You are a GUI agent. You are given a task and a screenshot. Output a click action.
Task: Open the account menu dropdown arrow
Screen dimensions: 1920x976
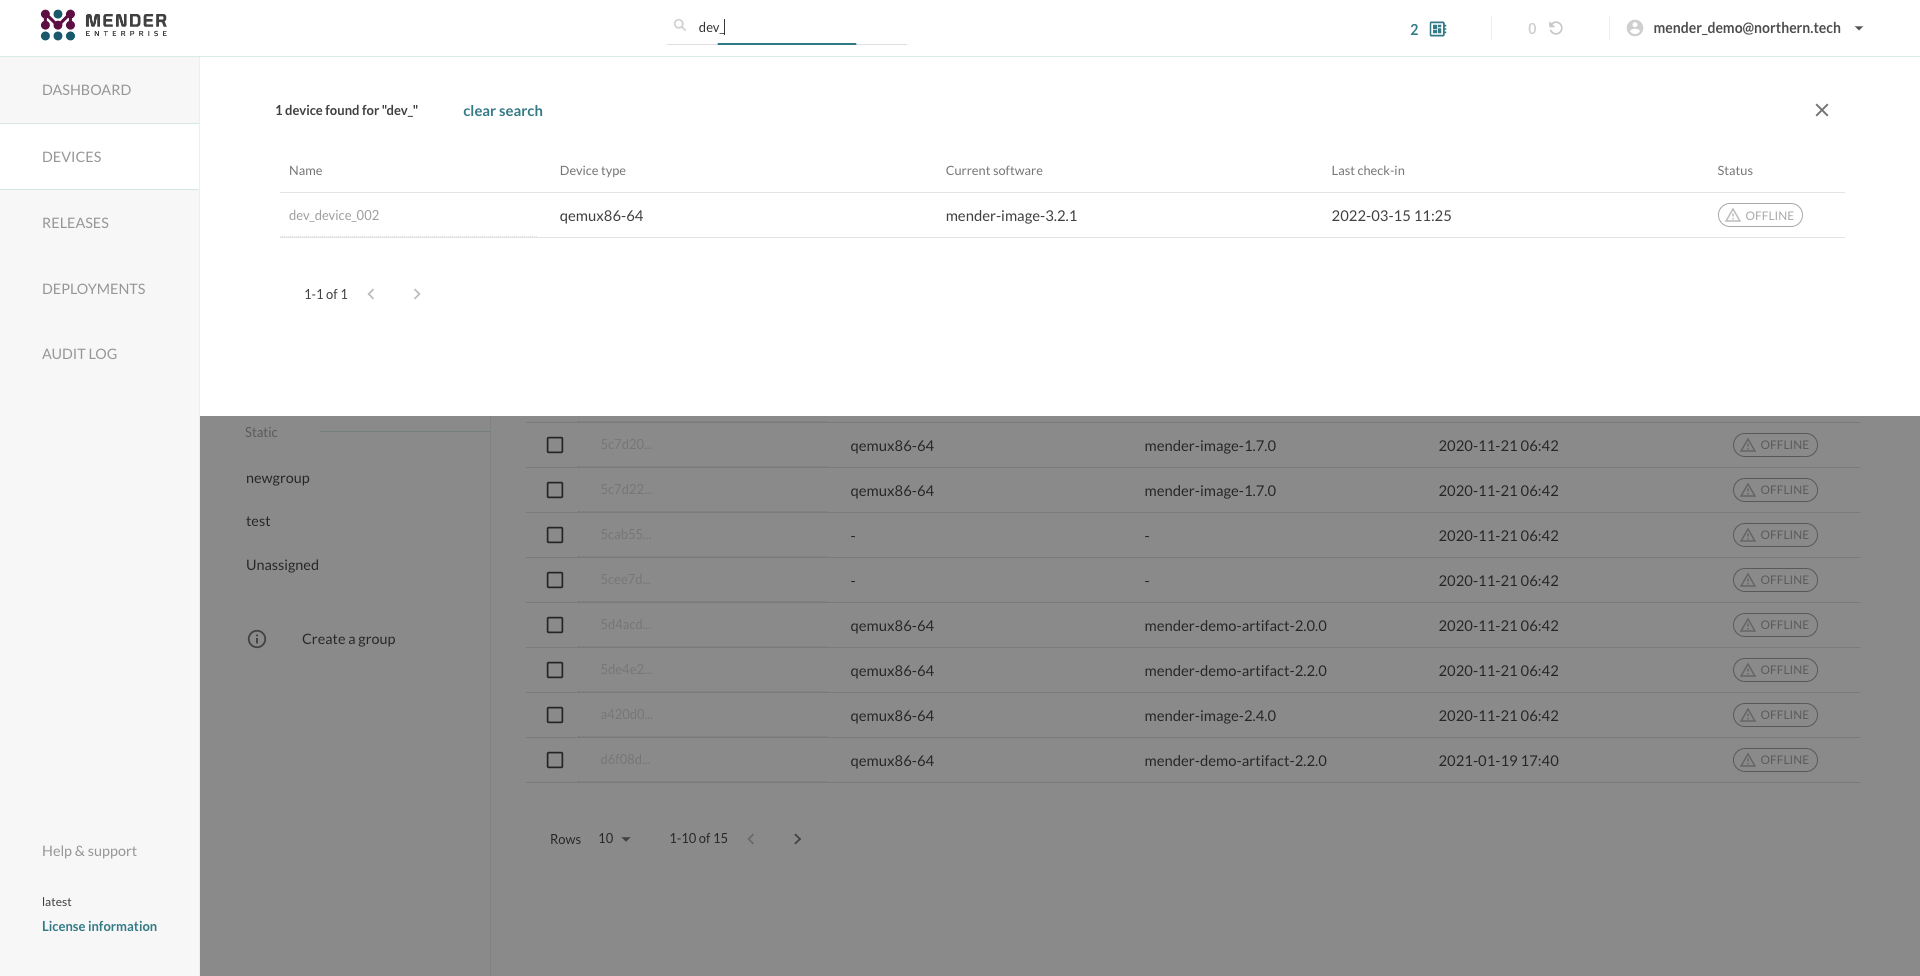1859,28
